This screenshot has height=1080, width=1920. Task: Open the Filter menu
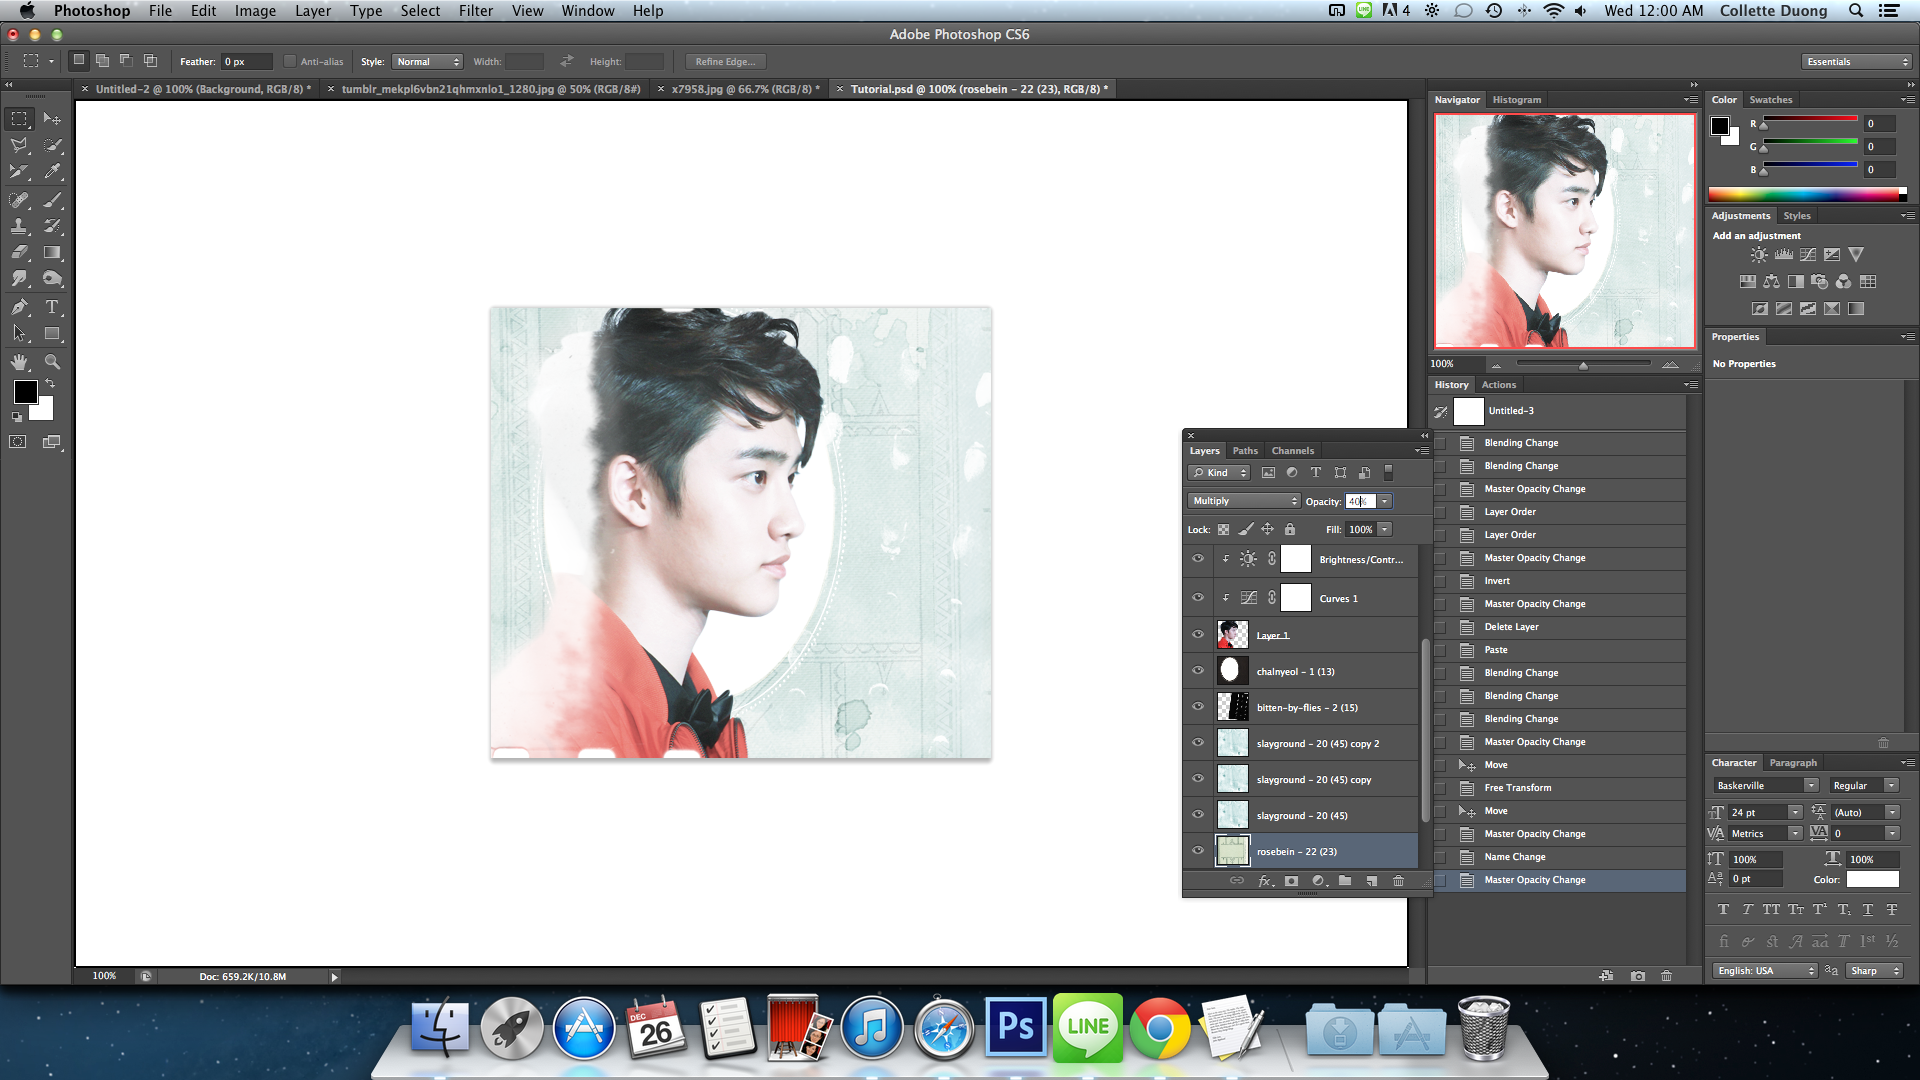475,11
